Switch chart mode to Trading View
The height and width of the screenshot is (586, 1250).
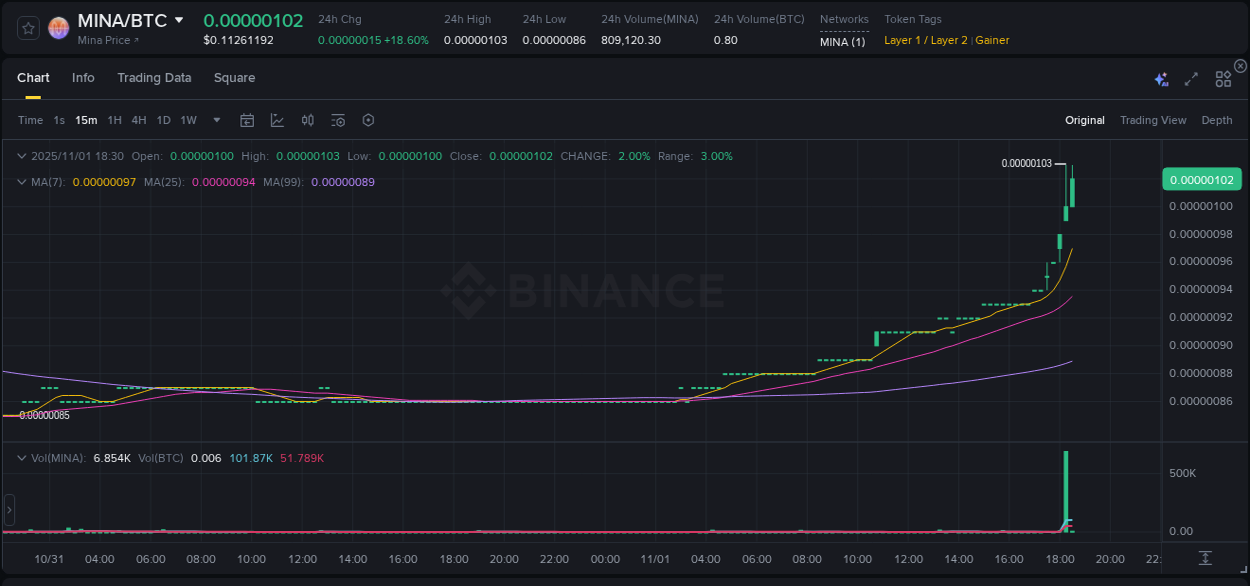[1153, 120]
